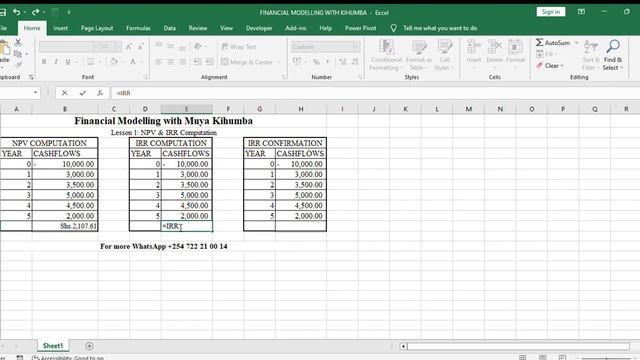Click the Sign in button
640x360 pixels.
tap(551, 12)
